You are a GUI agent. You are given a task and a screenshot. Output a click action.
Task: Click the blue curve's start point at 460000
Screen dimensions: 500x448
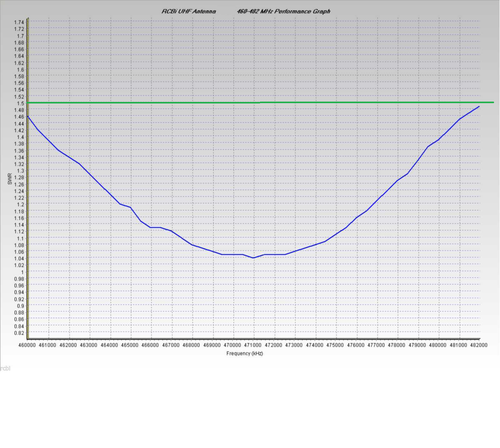click(x=27, y=116)
